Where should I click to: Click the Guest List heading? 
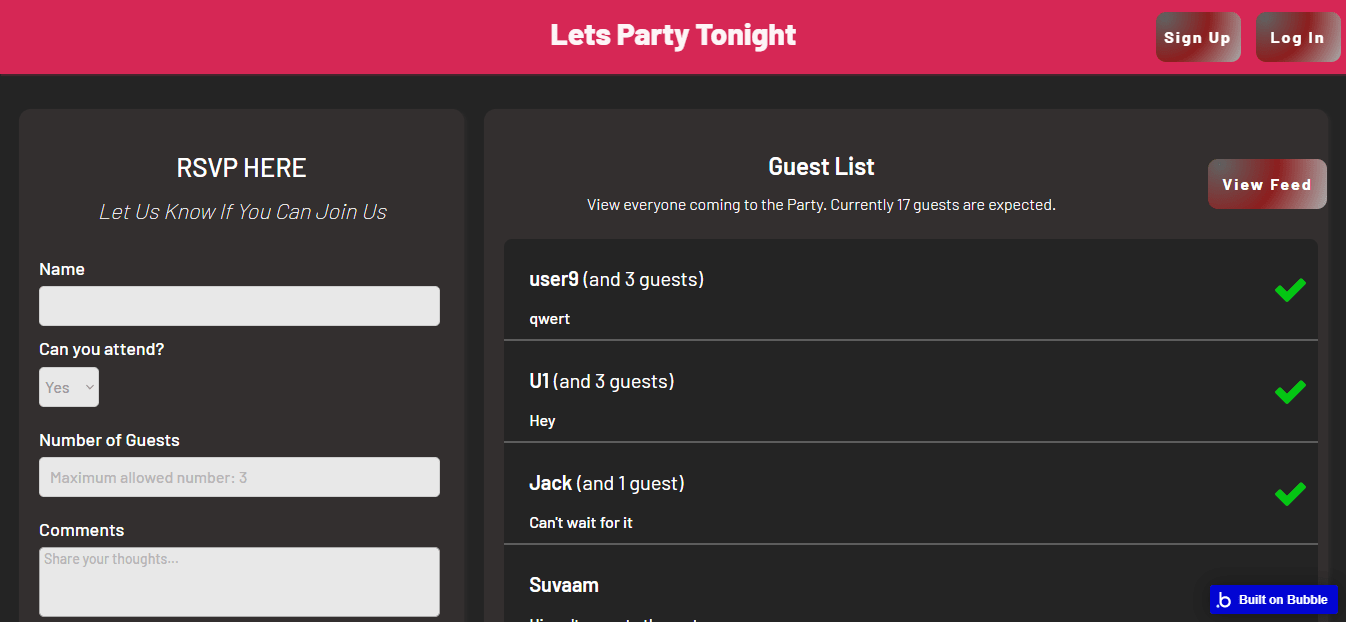point(821,167)
